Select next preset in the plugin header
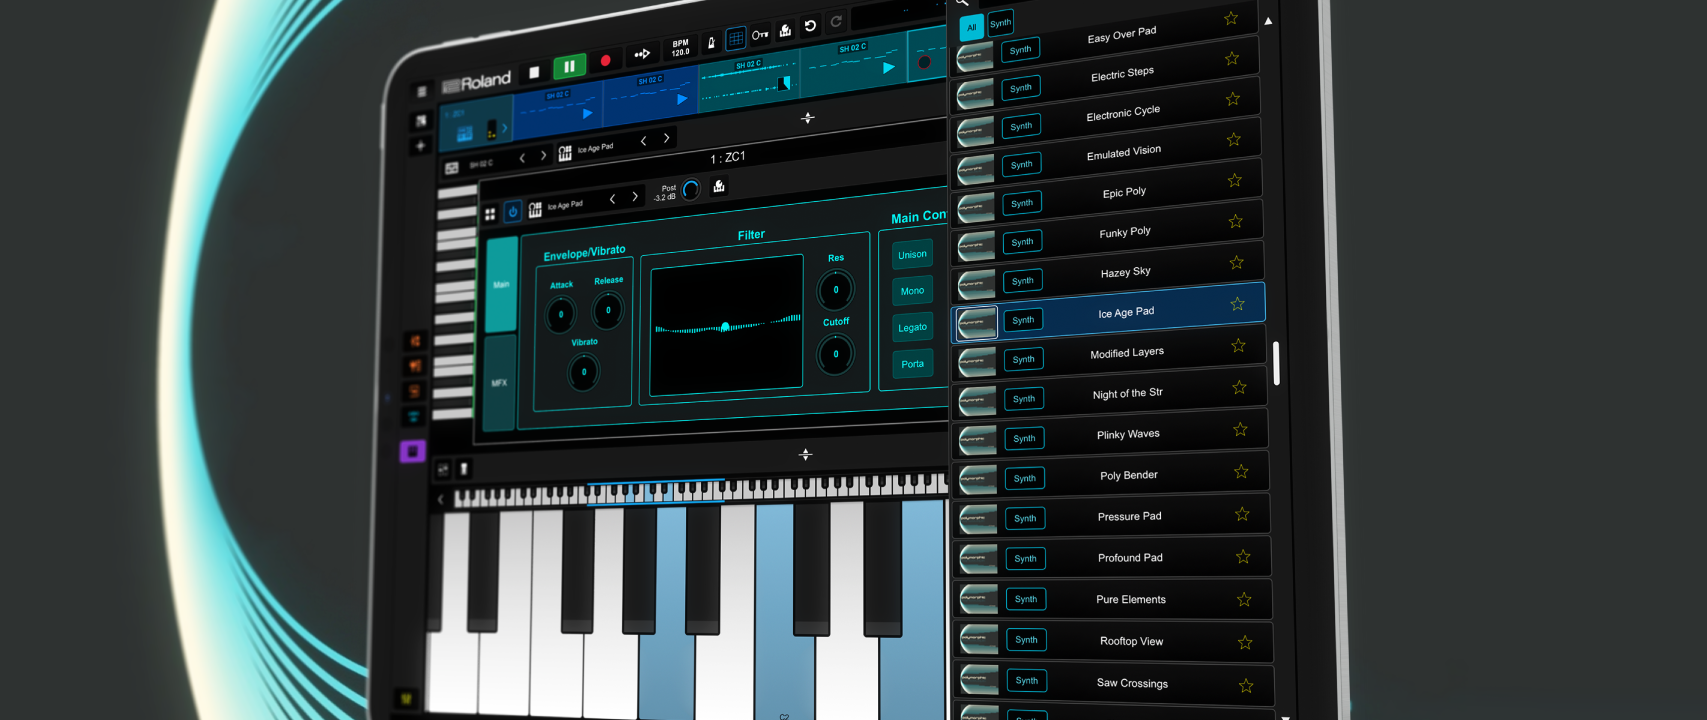 tap(635, 197)
